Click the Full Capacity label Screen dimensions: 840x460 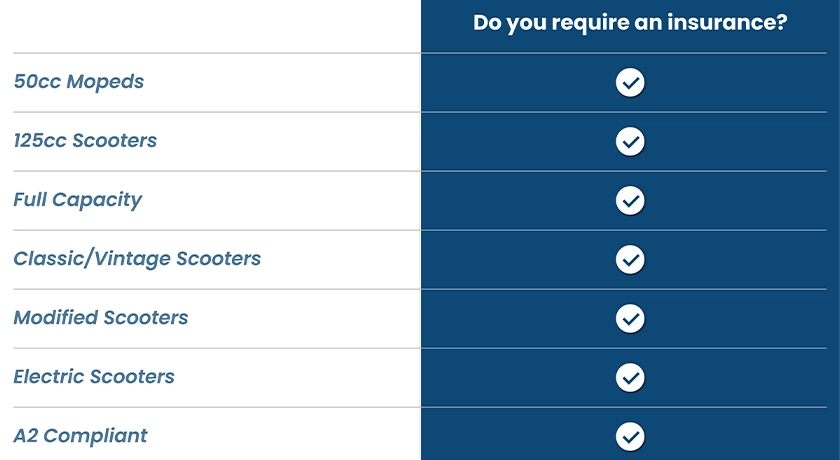tap(78, 200)
